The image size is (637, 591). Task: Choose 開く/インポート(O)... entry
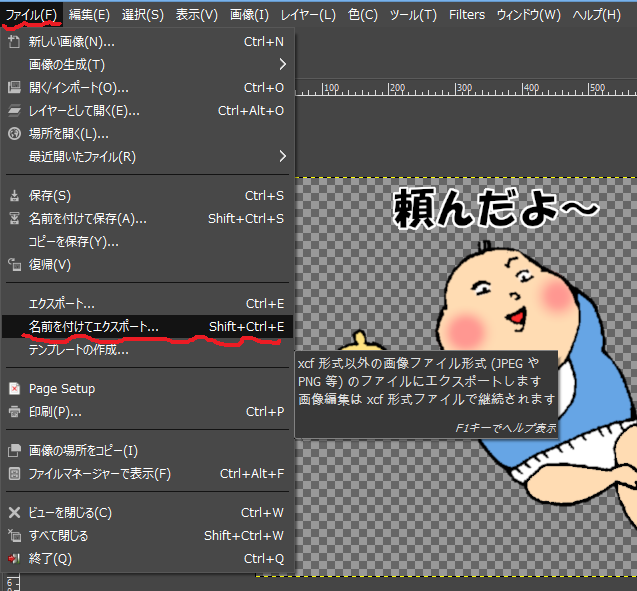(x=147, y=87)
